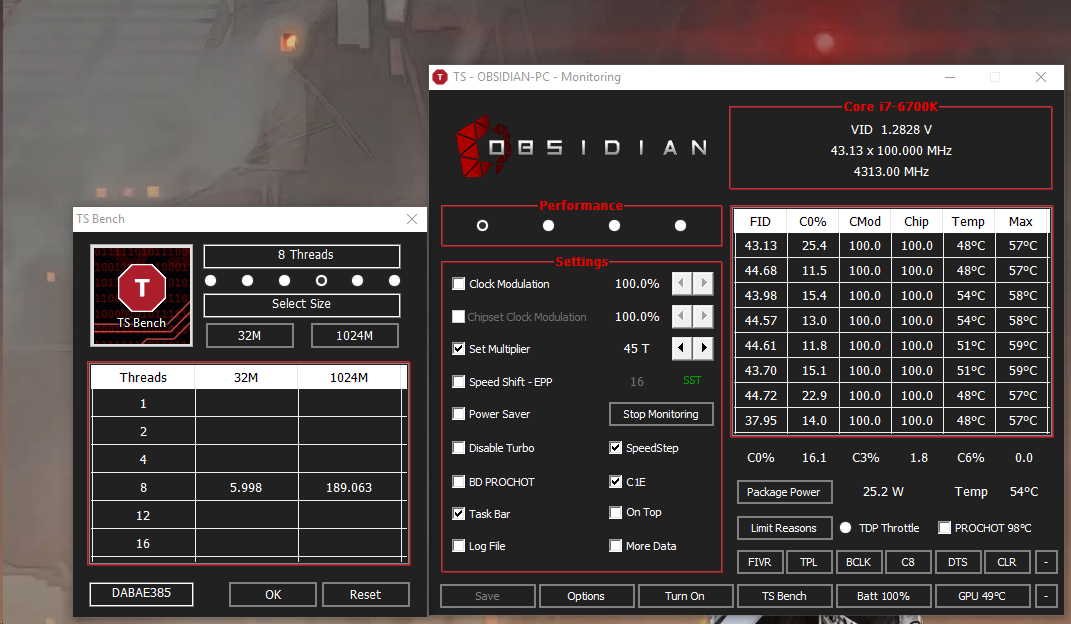The image size is (1071, 624).
Task: Select first thread count radio in TS Bench
Action: click(210, 281)
